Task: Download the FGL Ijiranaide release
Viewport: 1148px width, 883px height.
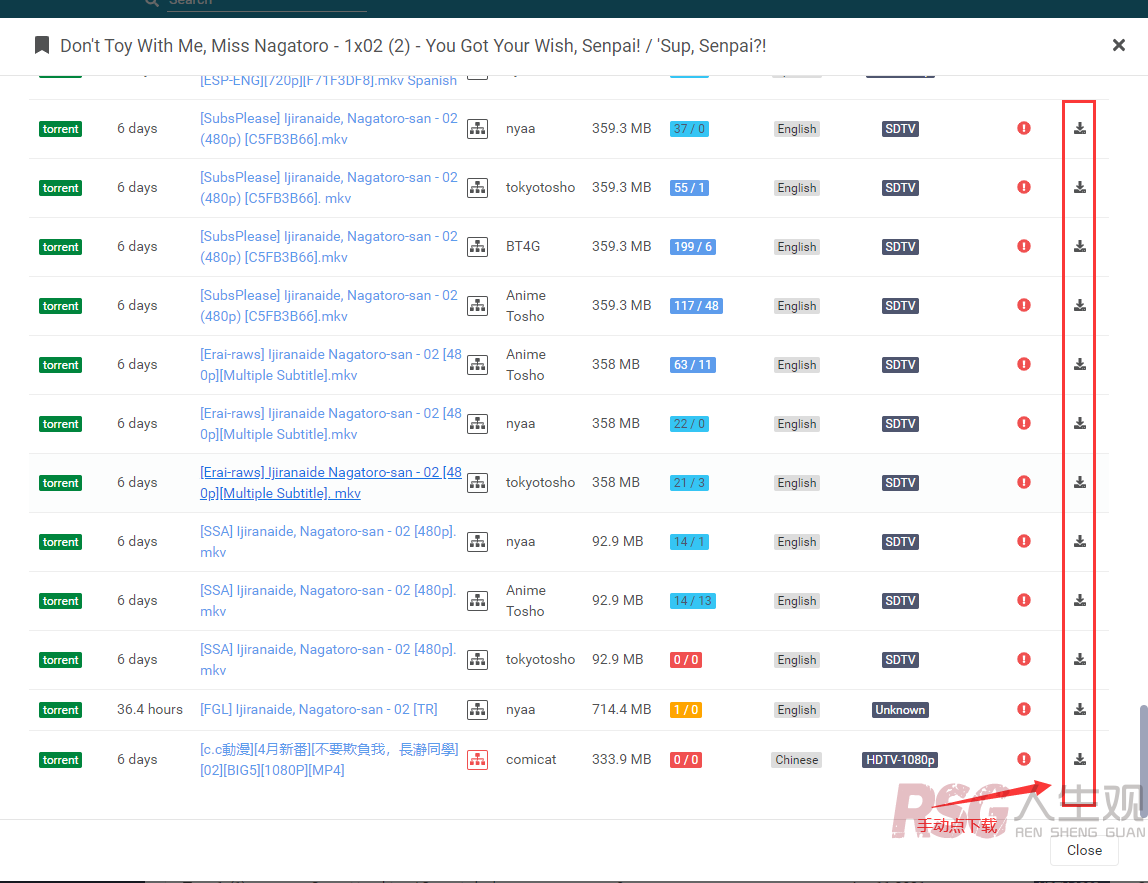Action: pyautogui.click(x=1079, y=709)
